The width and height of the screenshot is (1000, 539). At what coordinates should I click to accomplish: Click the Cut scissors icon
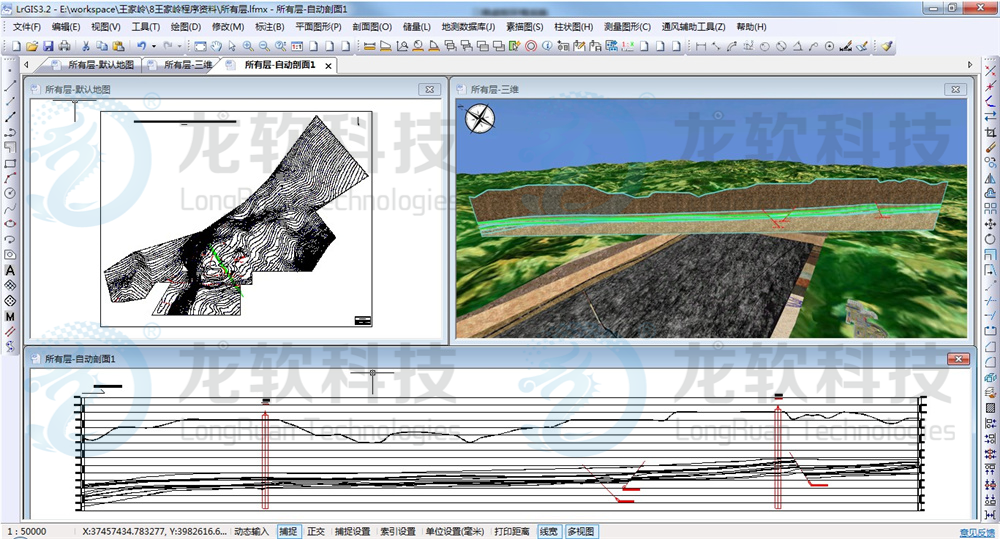pos(86,46)
